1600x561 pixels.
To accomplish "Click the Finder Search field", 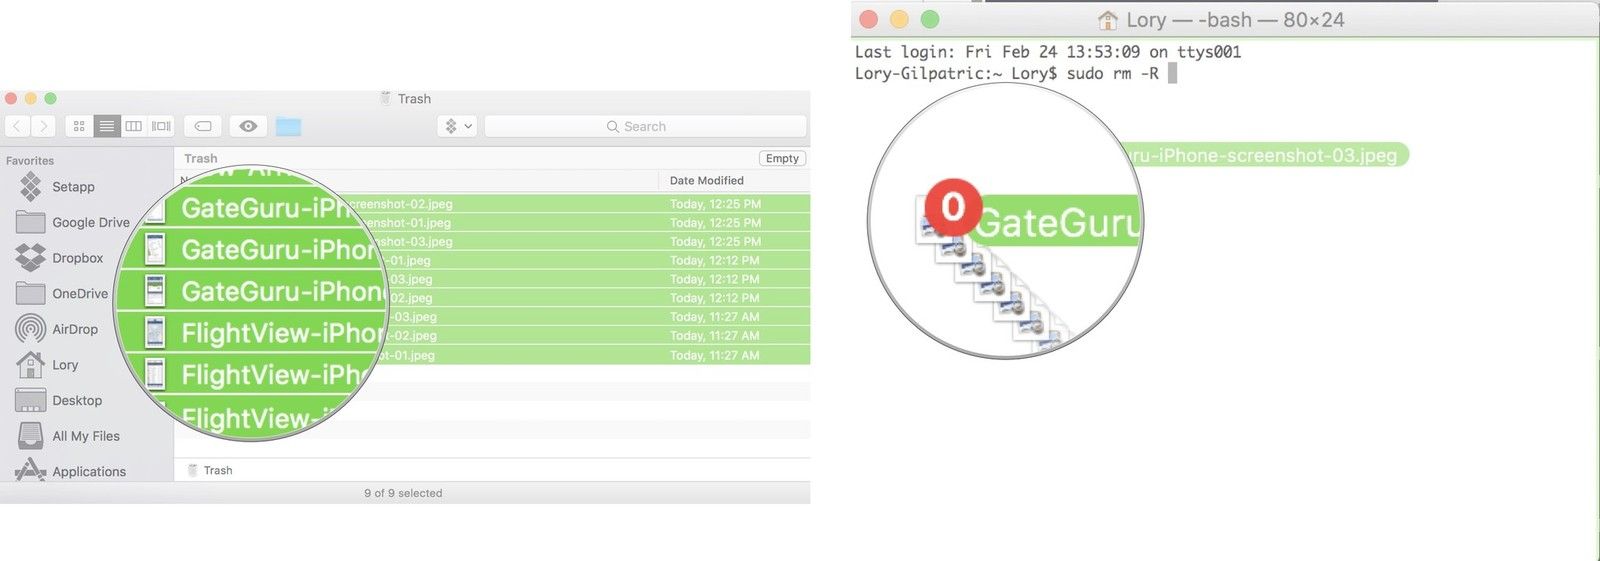I will [x=645, y=126].
